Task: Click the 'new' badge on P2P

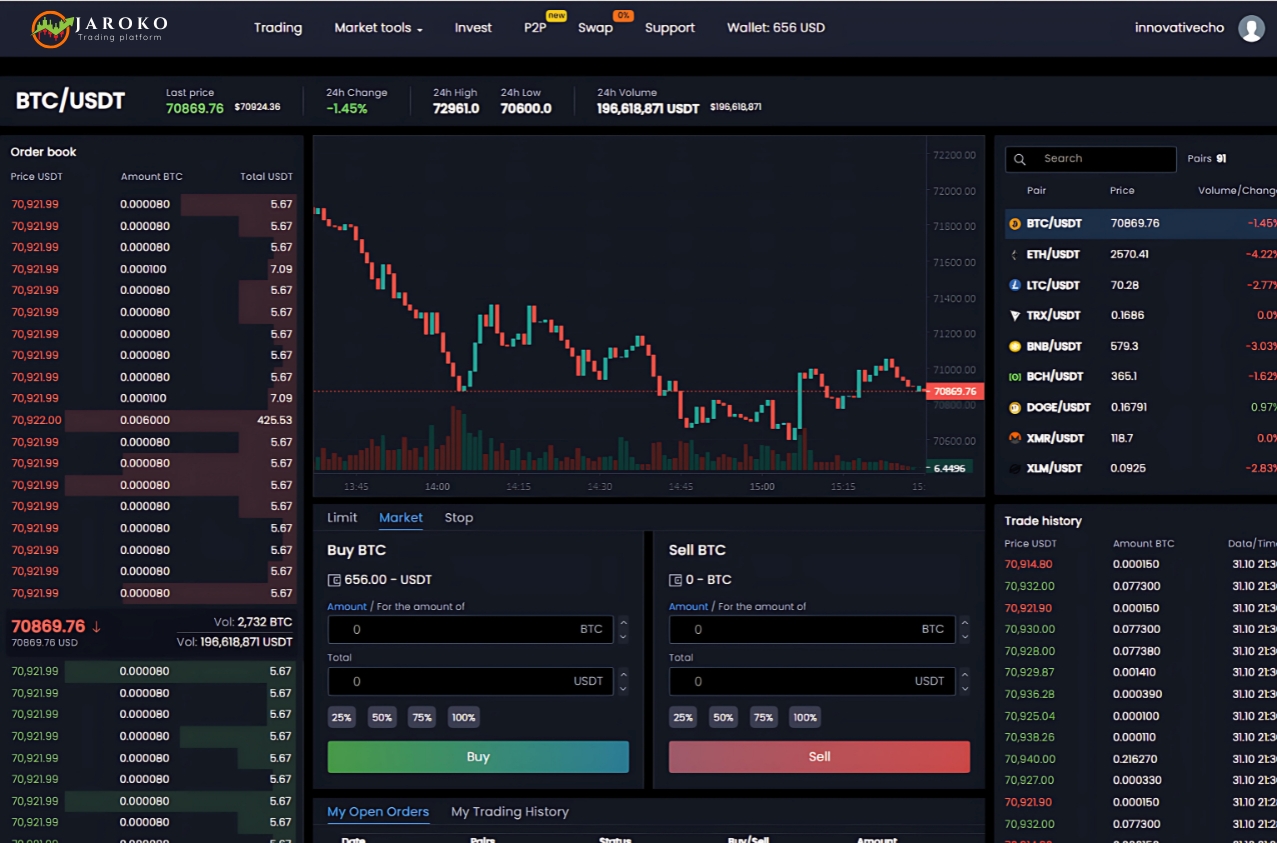Action: coord(556,16)
